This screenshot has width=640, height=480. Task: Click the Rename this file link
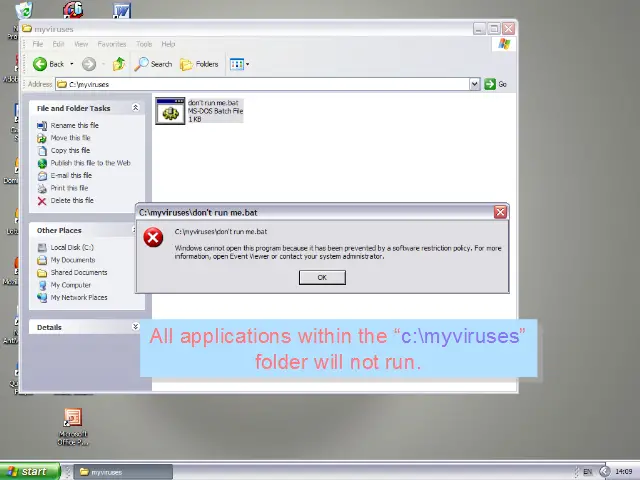coord(74,126)
